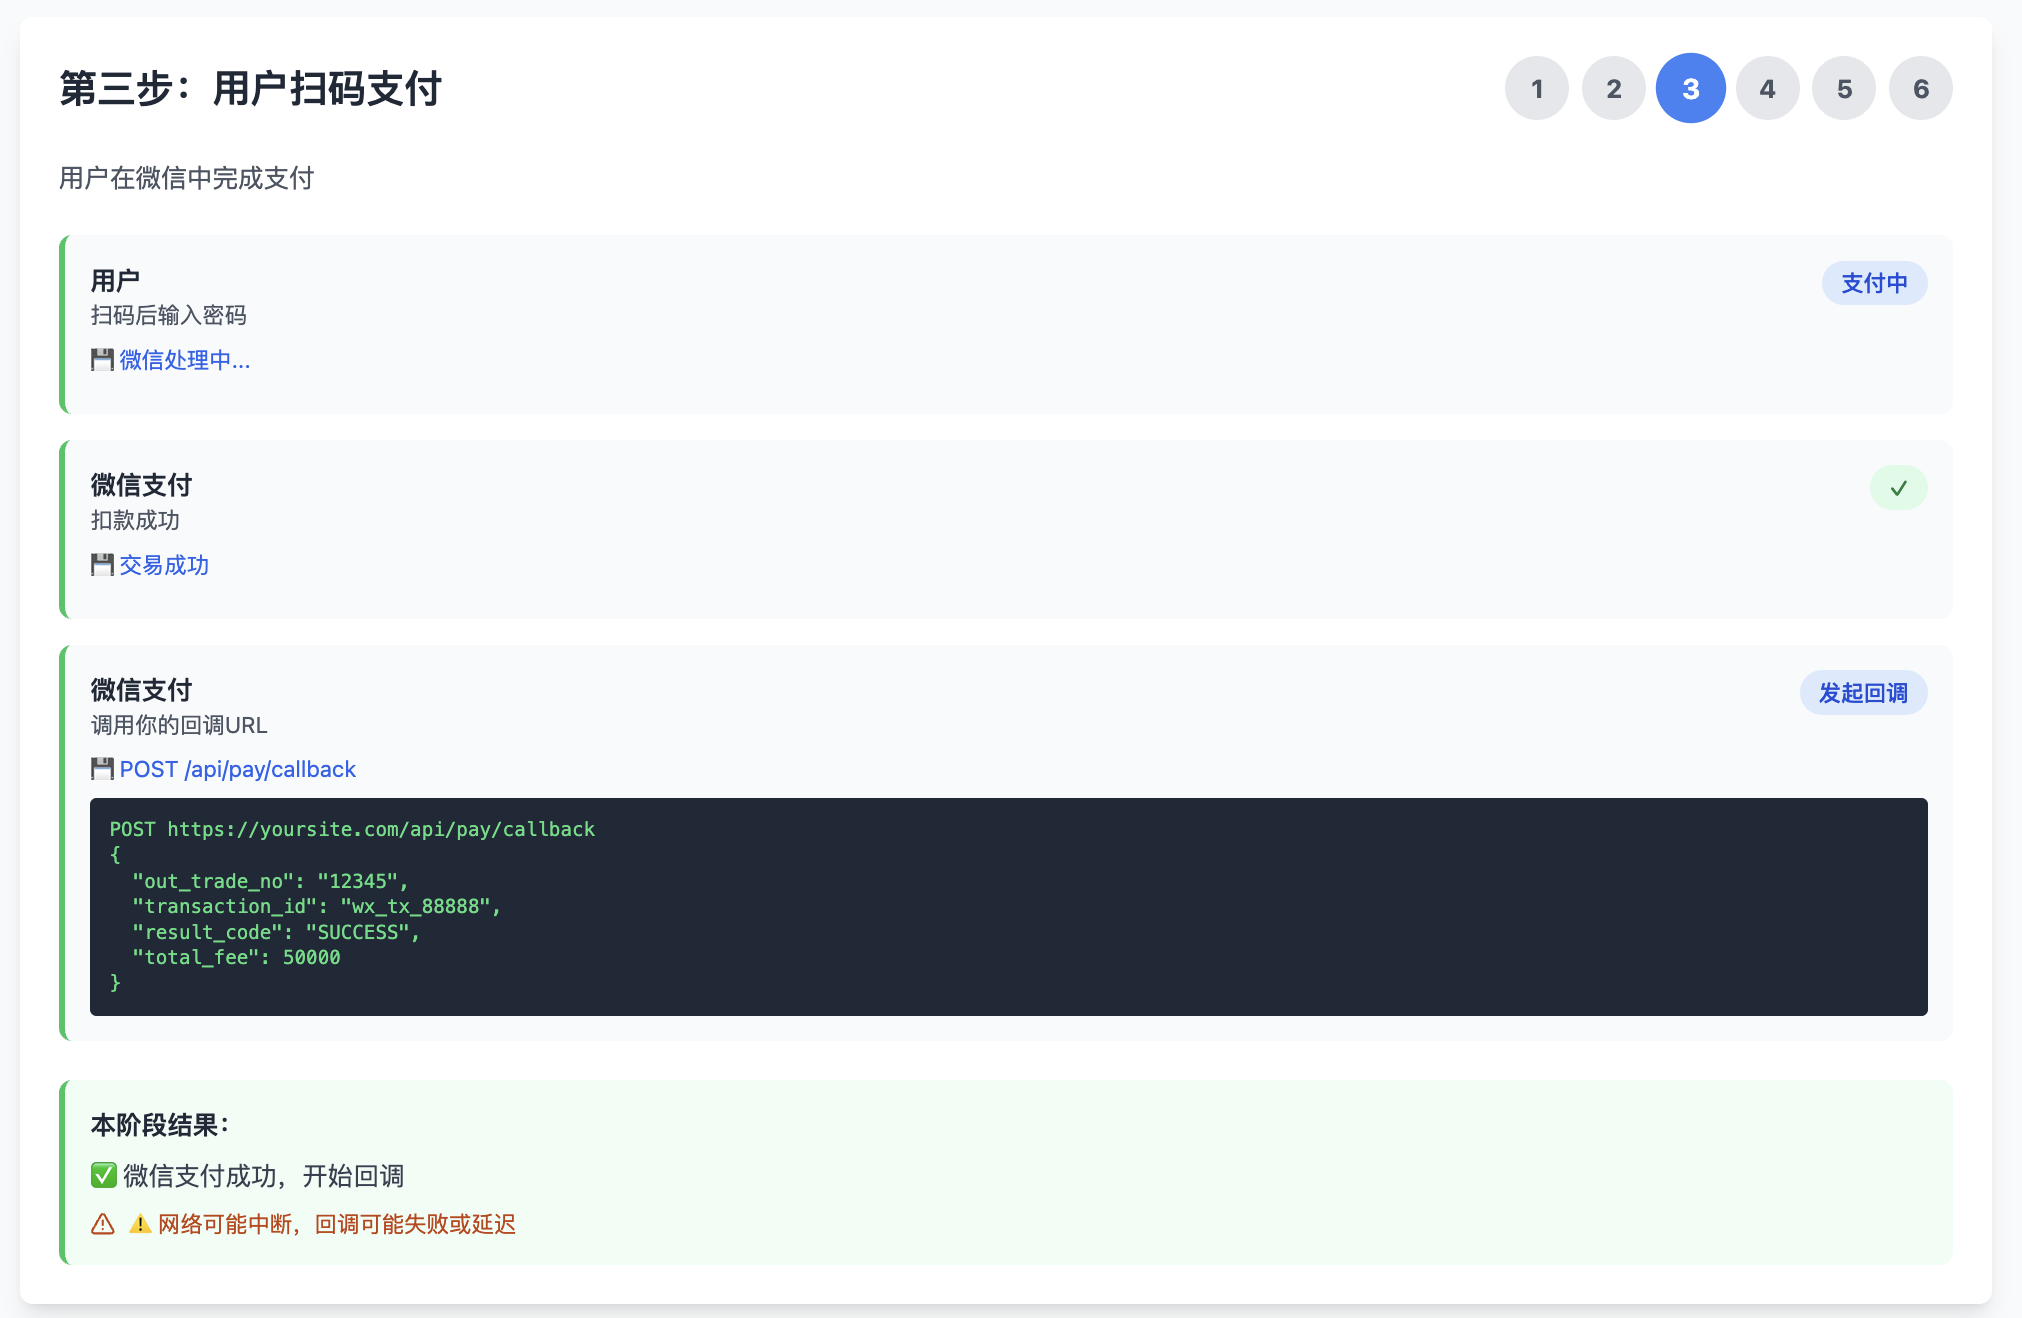Jump to step 5 circle
Screen dimensions: 2022x1318
pos(1844,89)
